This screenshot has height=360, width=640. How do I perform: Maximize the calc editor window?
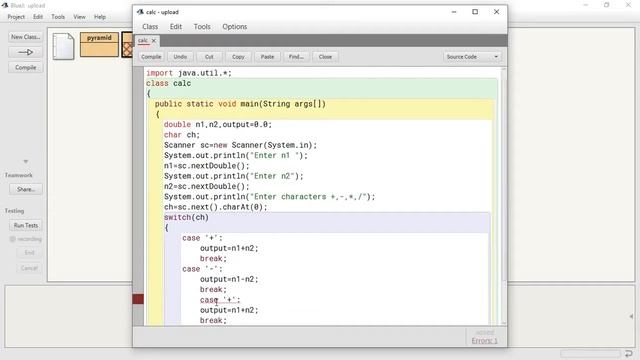point(475,12)
